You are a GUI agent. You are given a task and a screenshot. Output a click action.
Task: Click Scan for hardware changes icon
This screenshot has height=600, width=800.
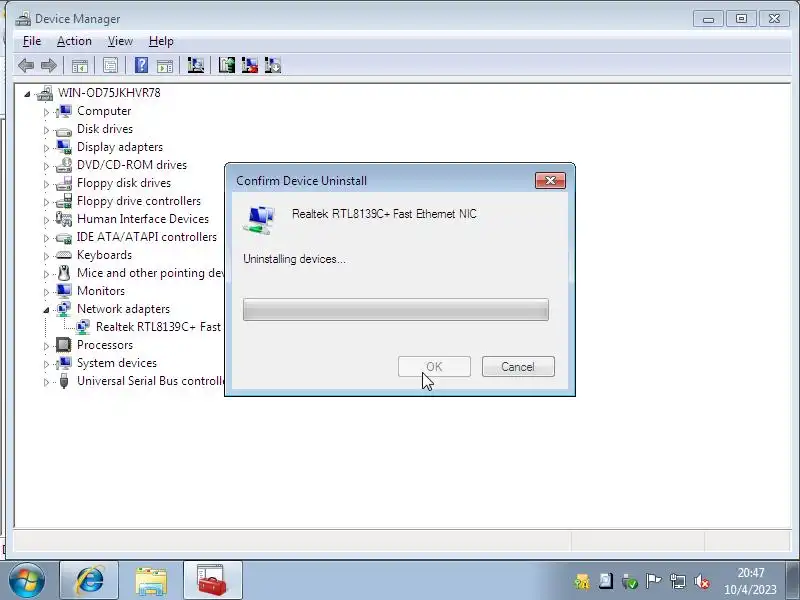(195, 65)
